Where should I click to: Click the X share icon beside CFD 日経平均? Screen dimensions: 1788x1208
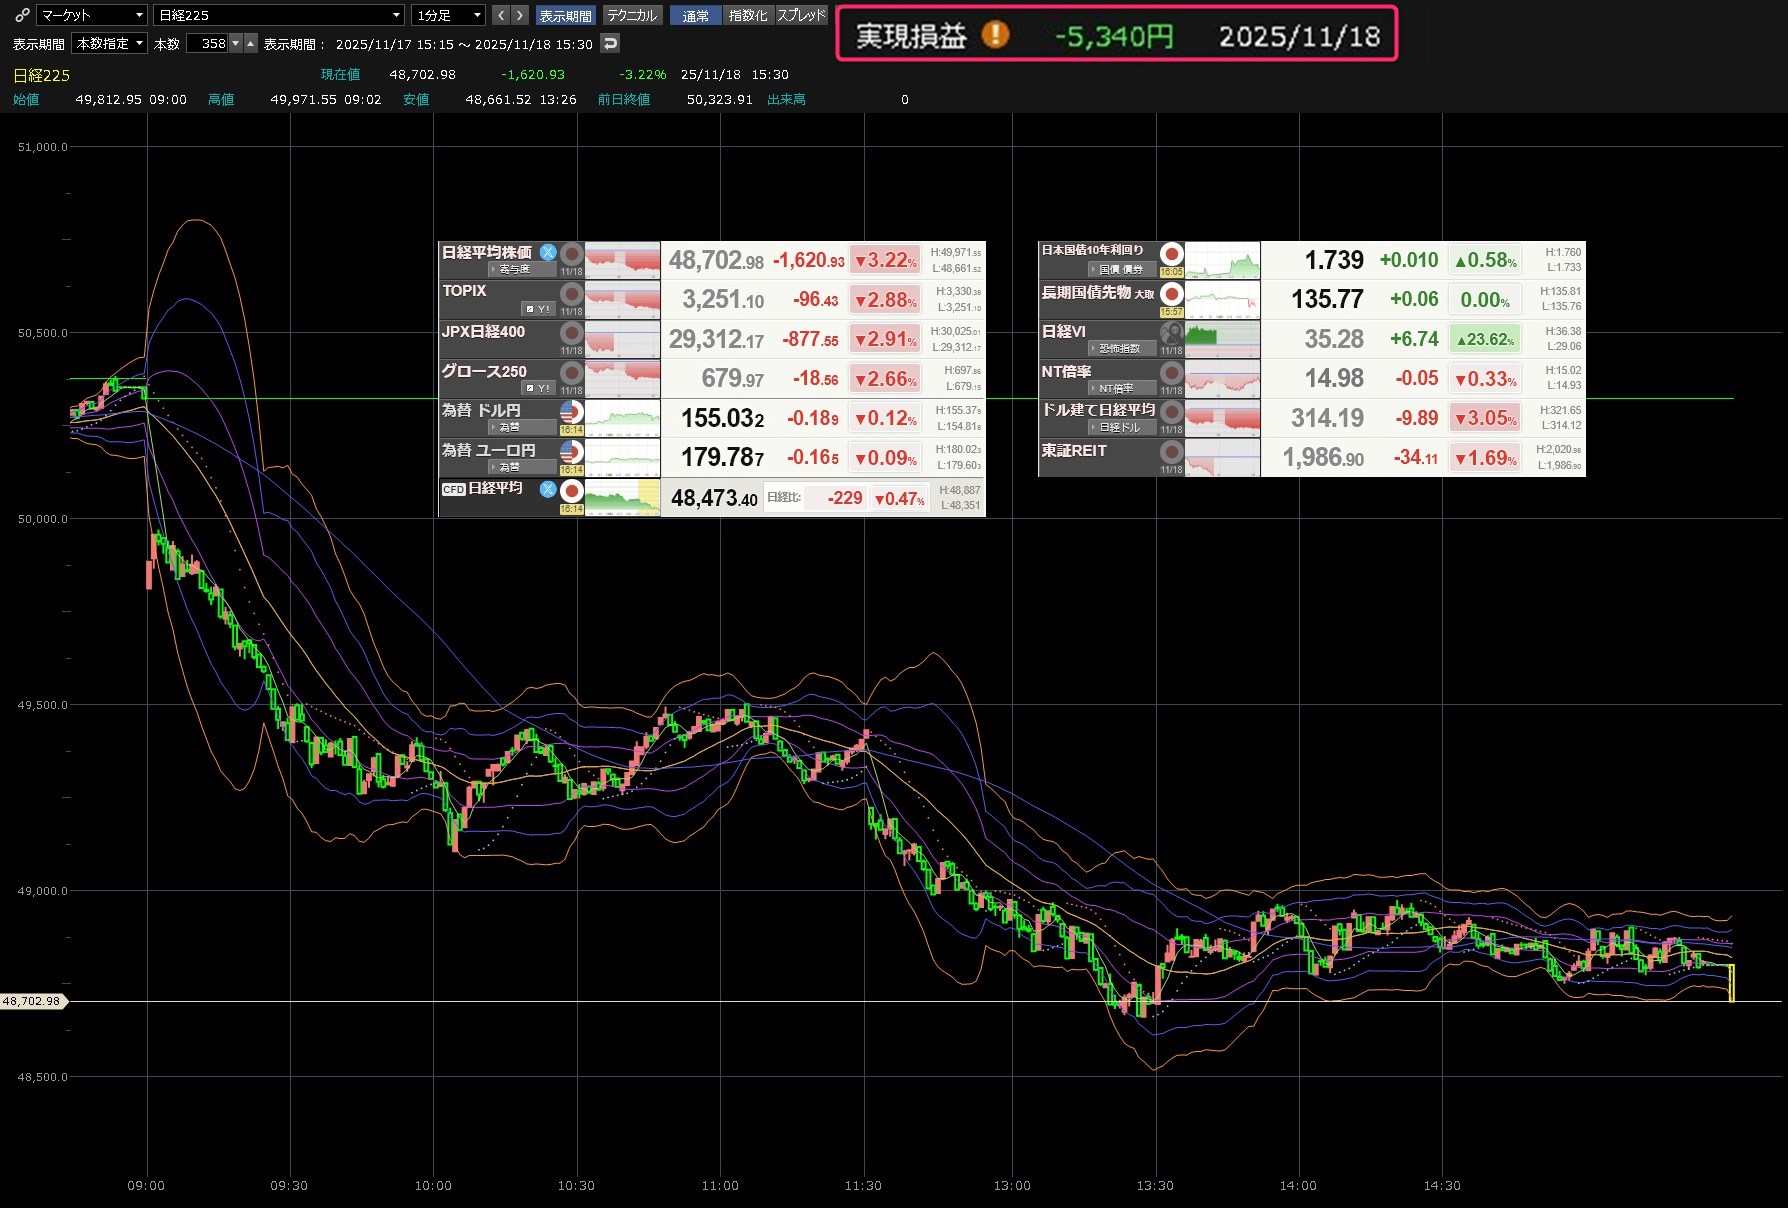tap(548, 489)
